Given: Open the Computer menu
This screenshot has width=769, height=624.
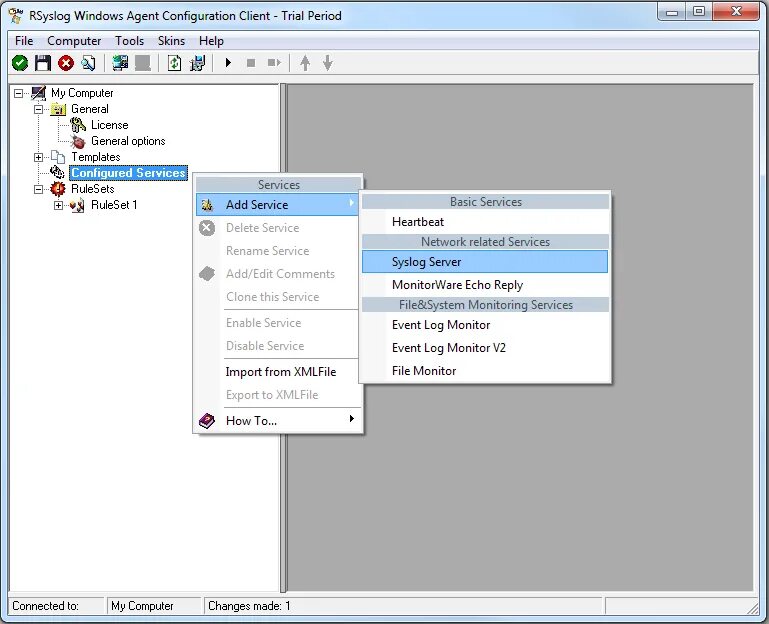Looking at the screenshot, I should point(74,41).
